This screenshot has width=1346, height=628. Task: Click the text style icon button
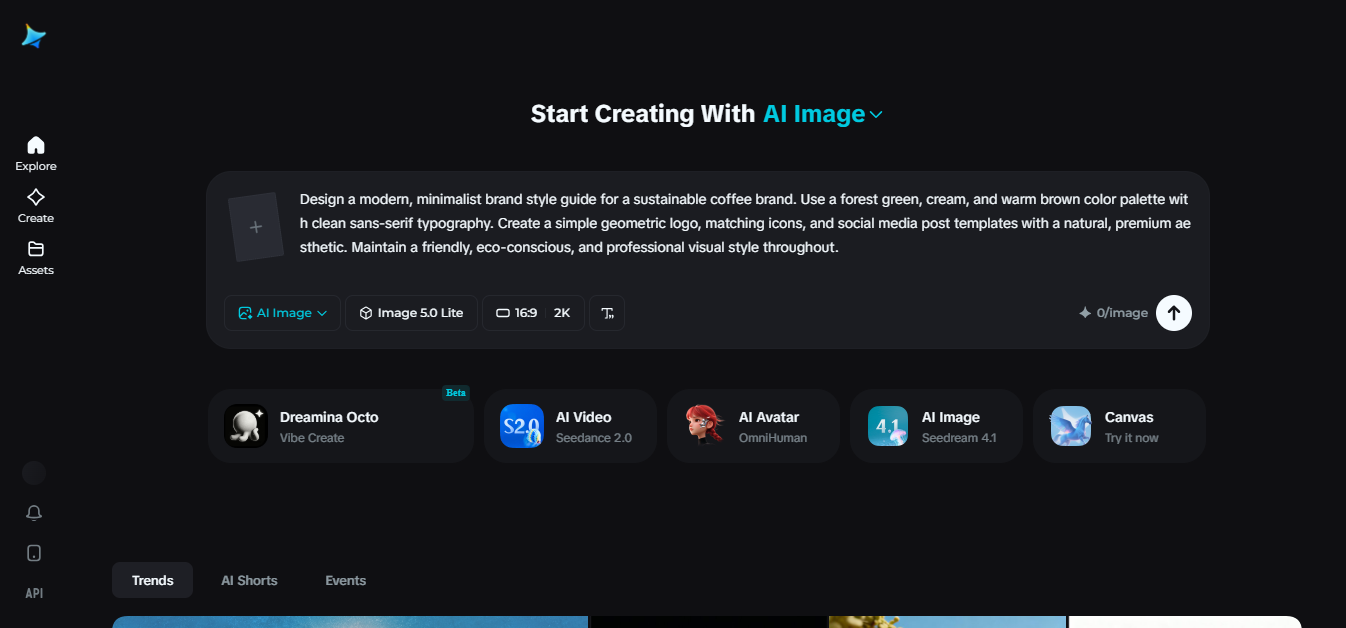607,313
